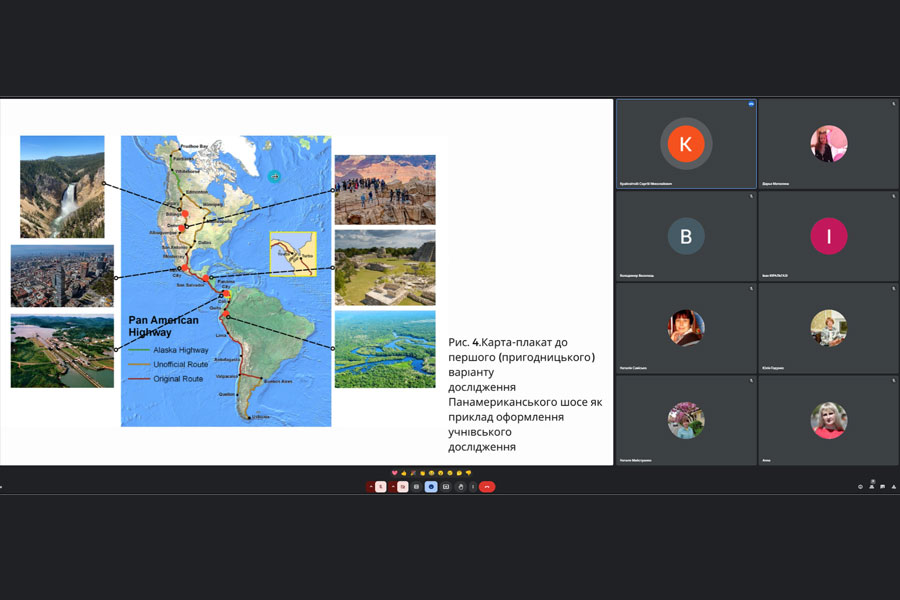Image resolution: width=900 pixels, height=600 pixels.
Task: Send the party popper reaction
Action: [413, 472]
